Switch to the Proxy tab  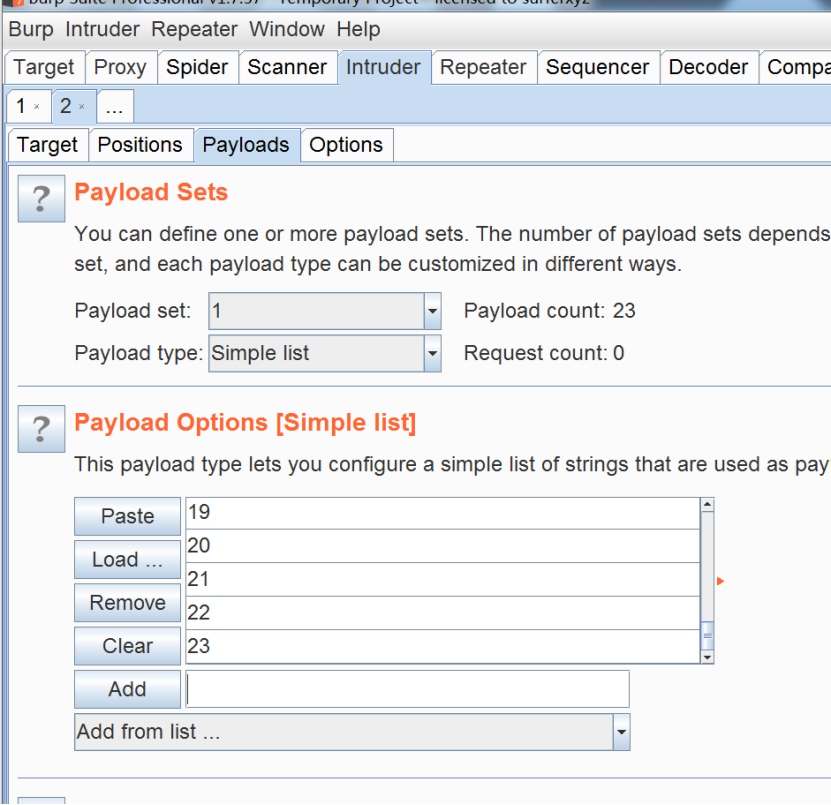tap(120, 67)
